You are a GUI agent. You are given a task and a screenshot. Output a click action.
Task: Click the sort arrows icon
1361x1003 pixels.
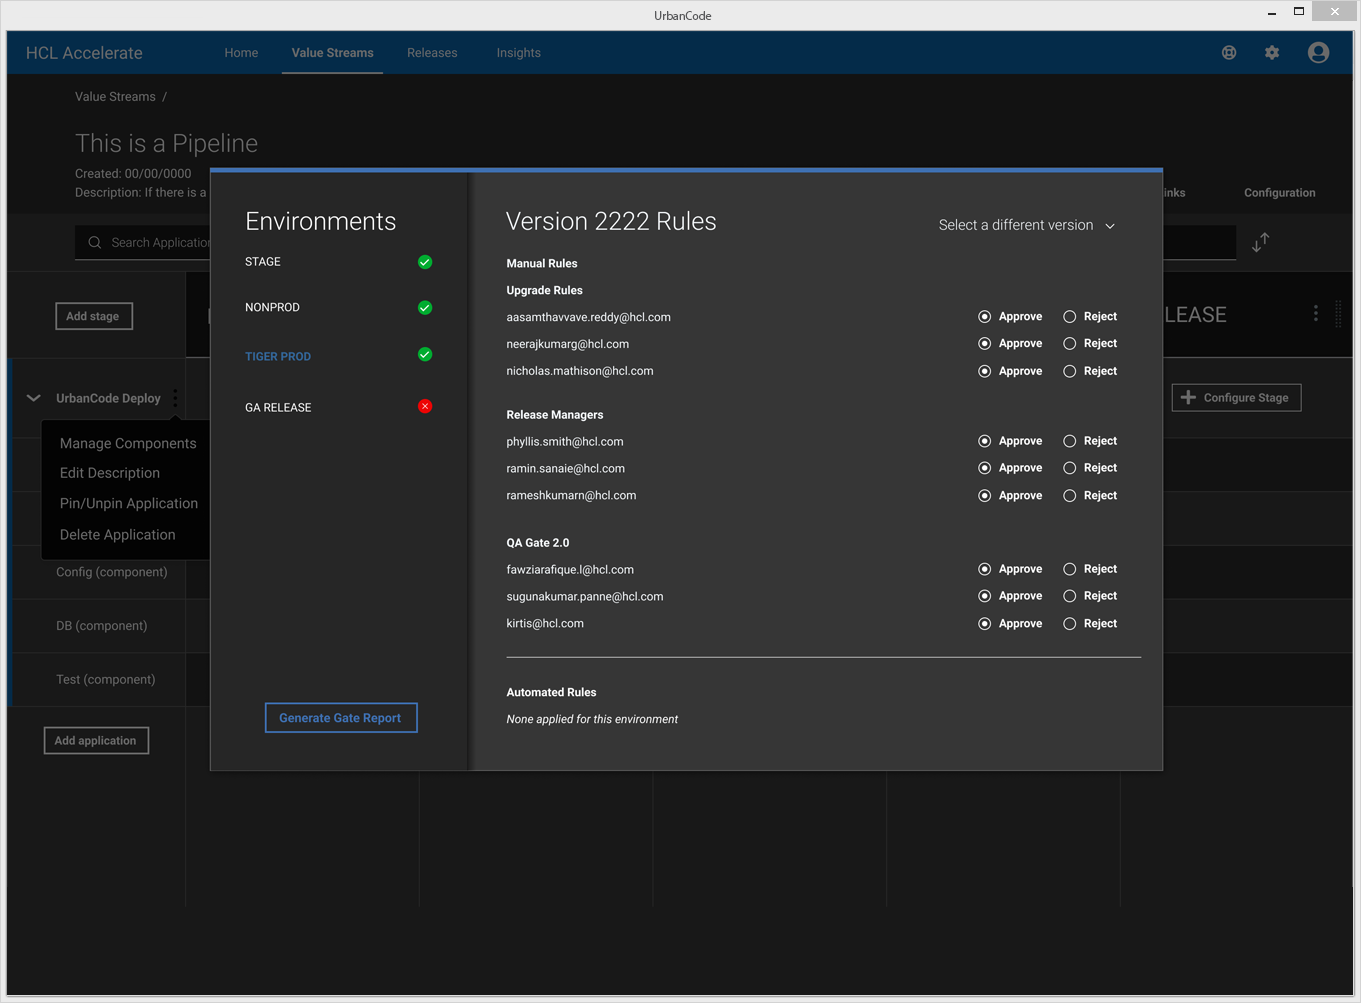coord(1260,242)
